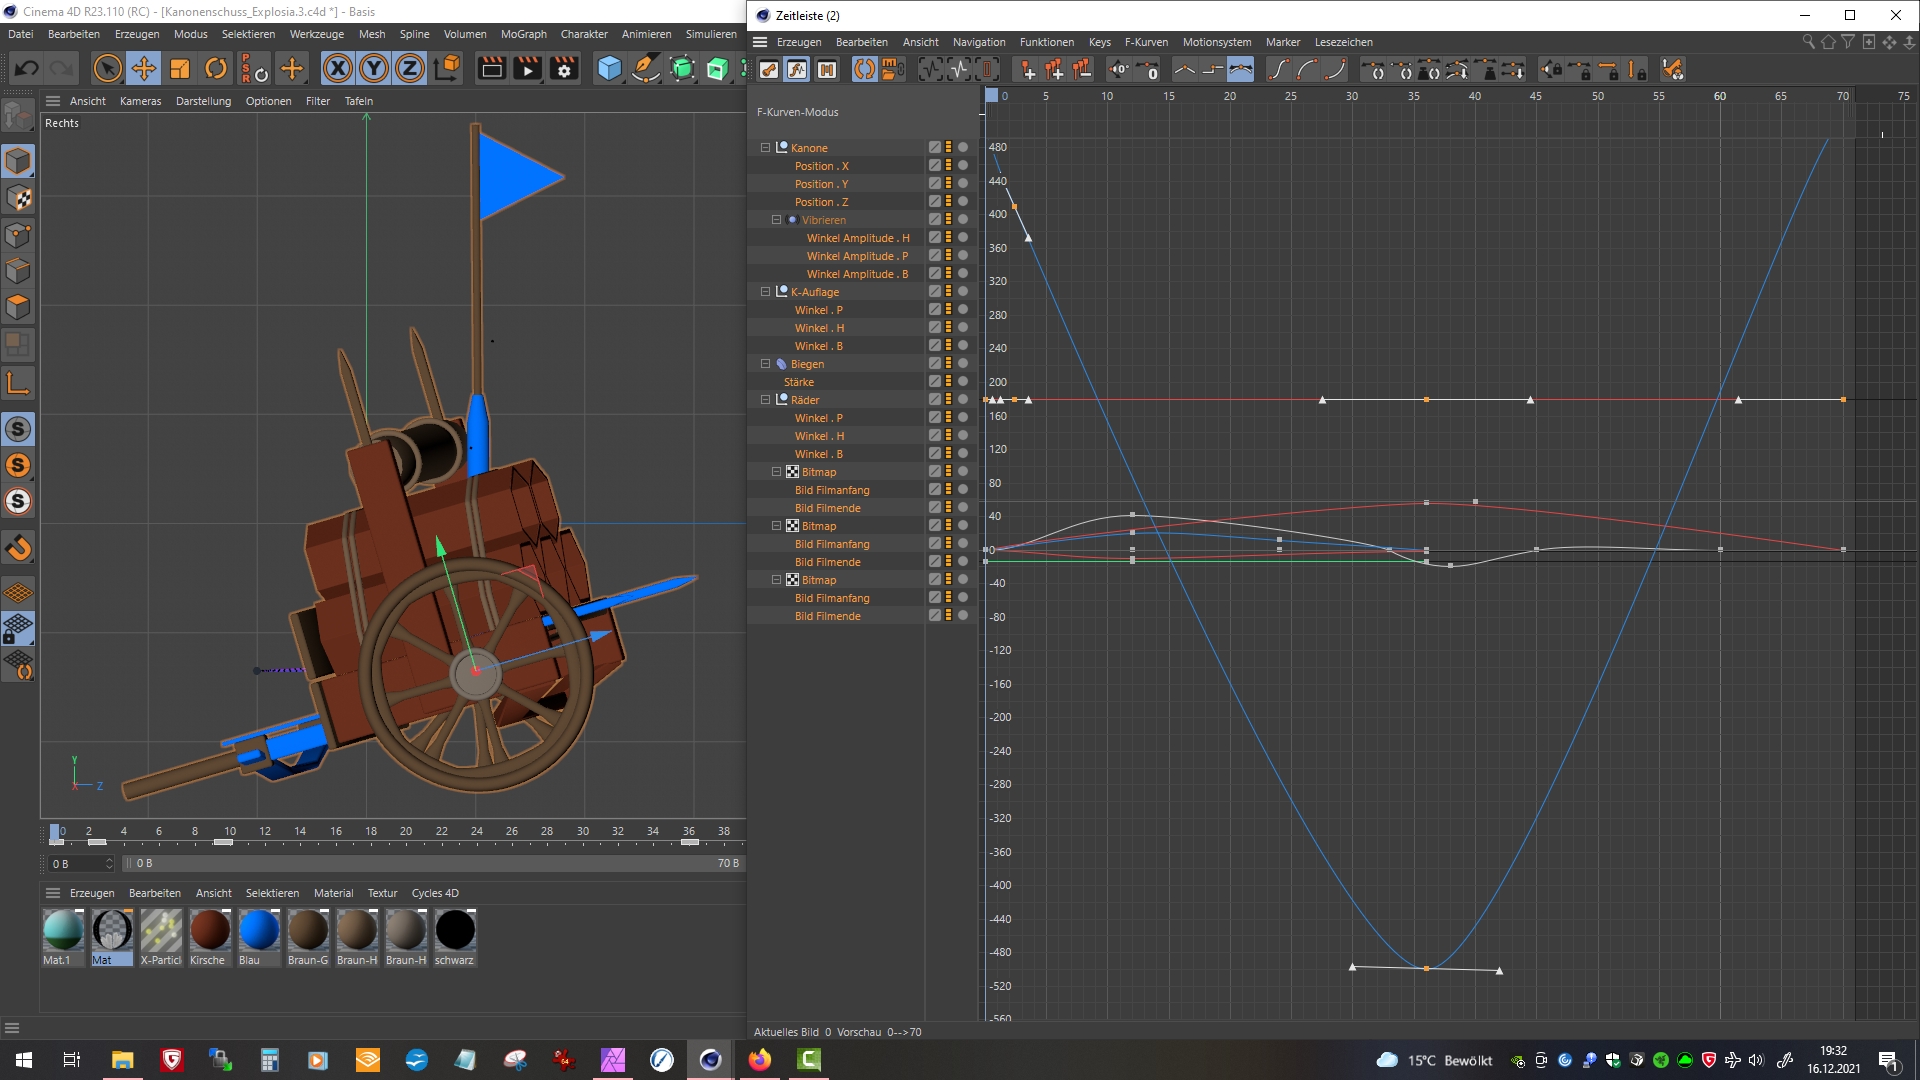Toggle the slashed box on the Stärke row
This screenshot has width=1920, height=1080.
(934, 382)
